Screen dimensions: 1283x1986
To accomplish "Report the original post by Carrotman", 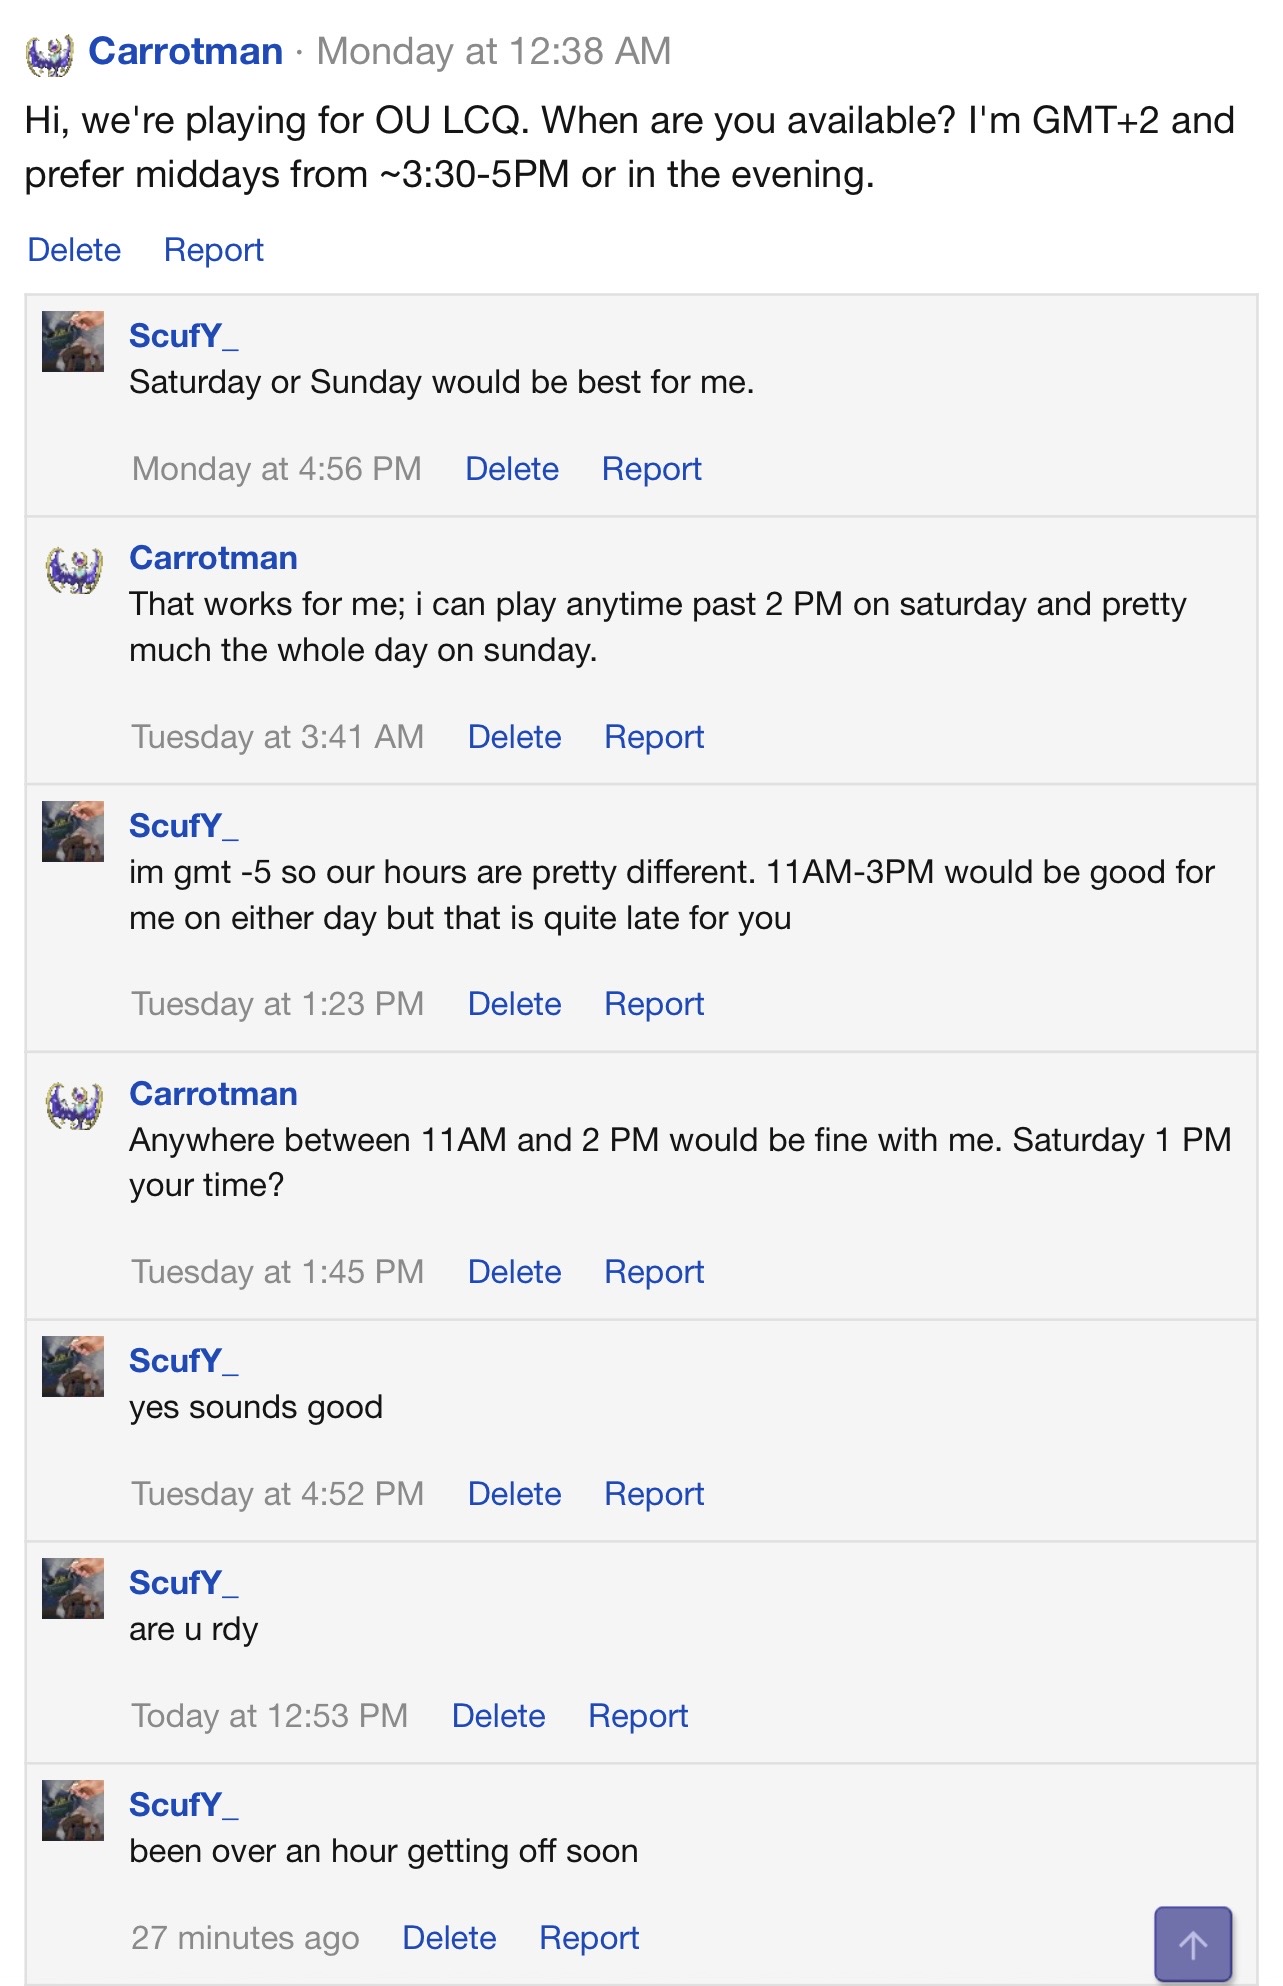I will pos(213,250).
